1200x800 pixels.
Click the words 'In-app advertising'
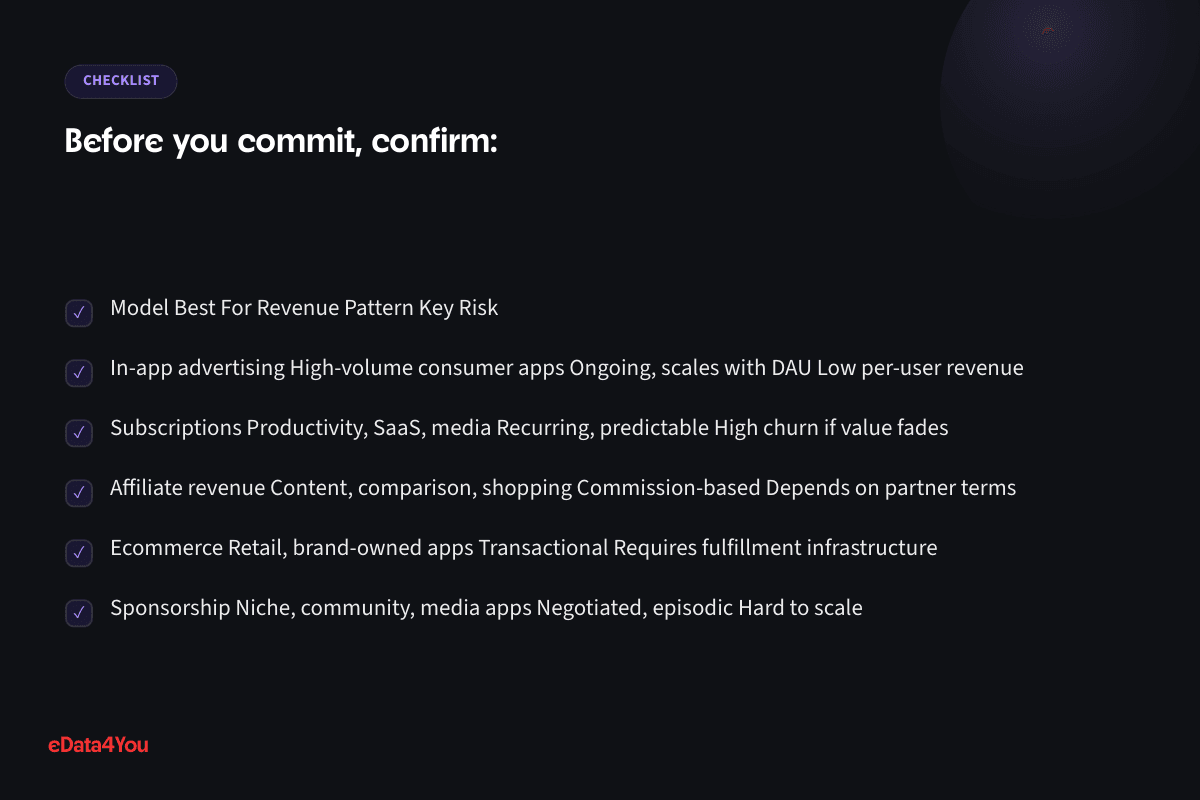tap(197, 368)
